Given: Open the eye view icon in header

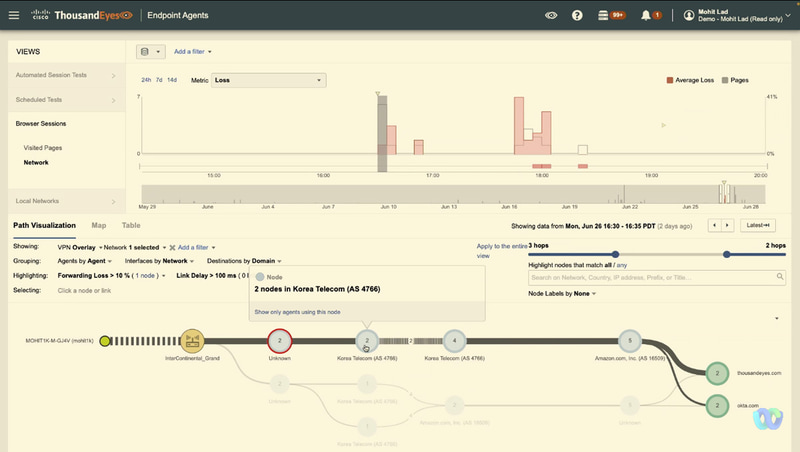Looking at the screenshot, I should click(551, 15).
